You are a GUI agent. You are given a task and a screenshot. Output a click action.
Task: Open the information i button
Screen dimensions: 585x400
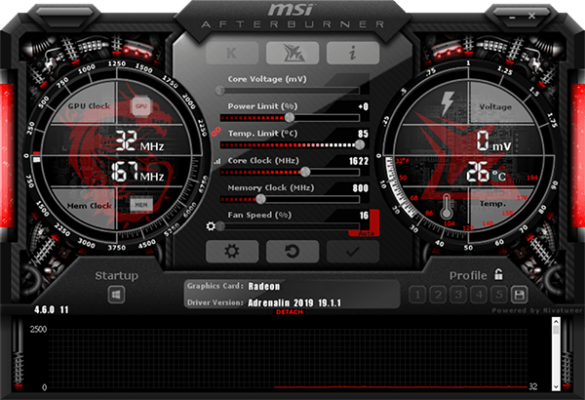coord(353,53)
